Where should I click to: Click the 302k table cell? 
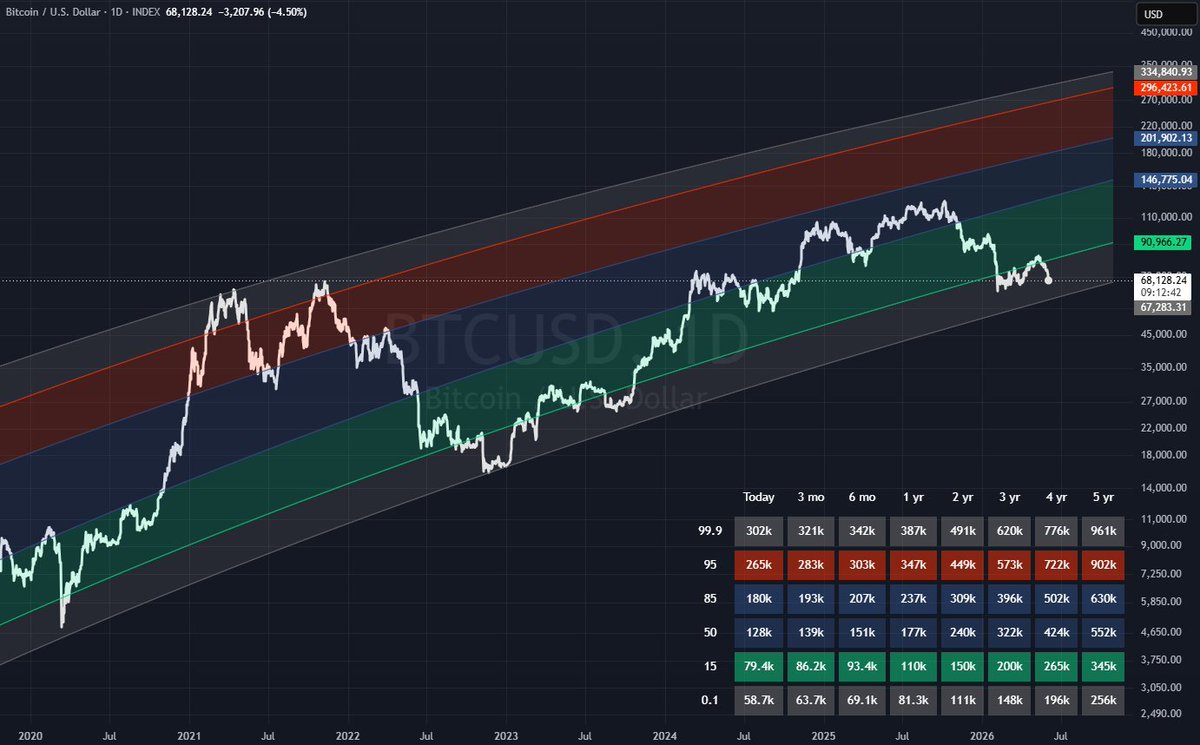point(759,531)
